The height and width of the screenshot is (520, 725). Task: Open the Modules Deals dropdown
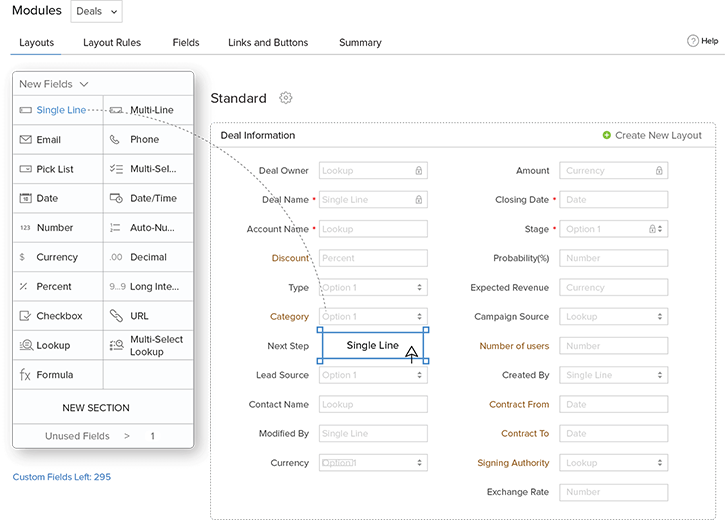[97, 12]
